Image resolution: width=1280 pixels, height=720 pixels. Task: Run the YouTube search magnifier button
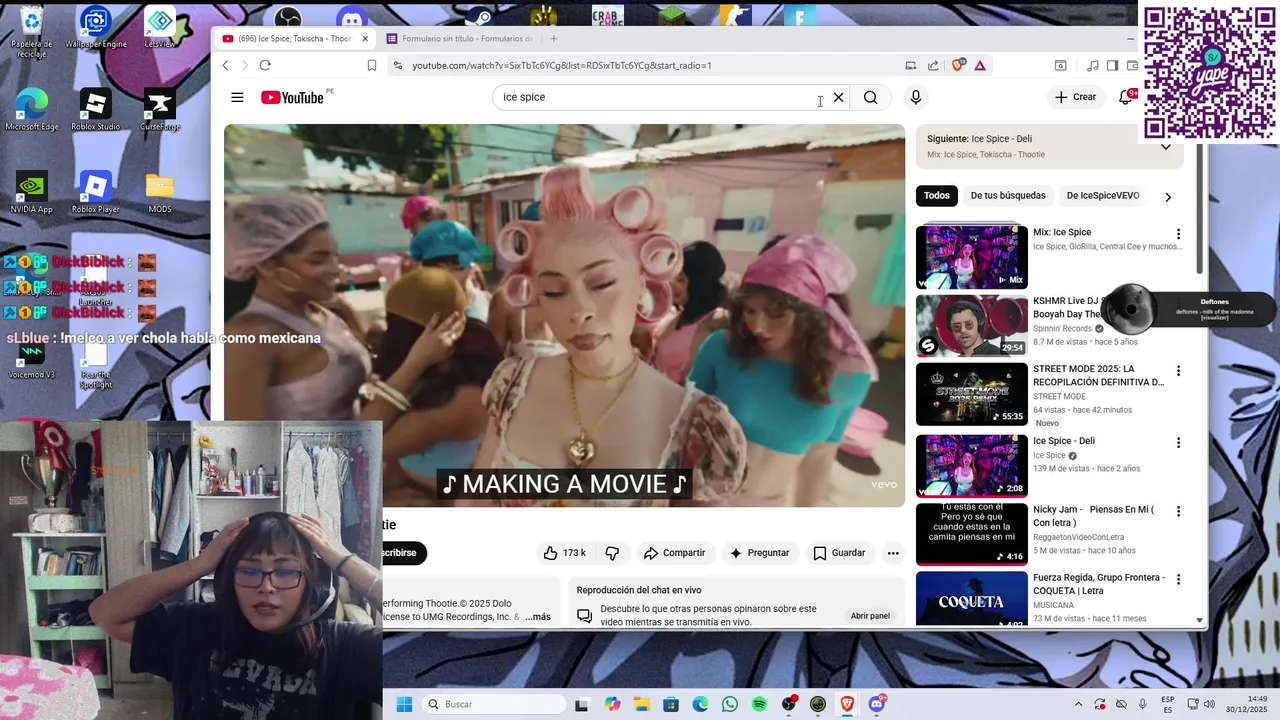pos(871,97)
